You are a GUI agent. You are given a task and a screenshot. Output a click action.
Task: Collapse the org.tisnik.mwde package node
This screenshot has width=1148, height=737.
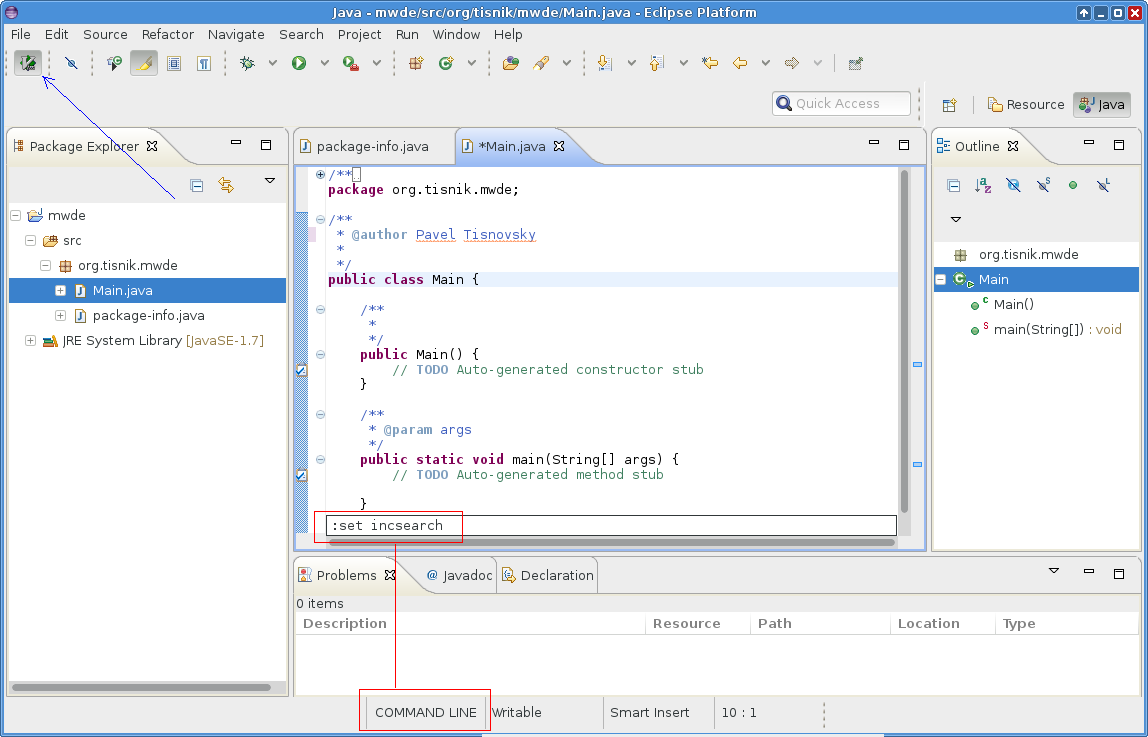(x=45, y=265)
